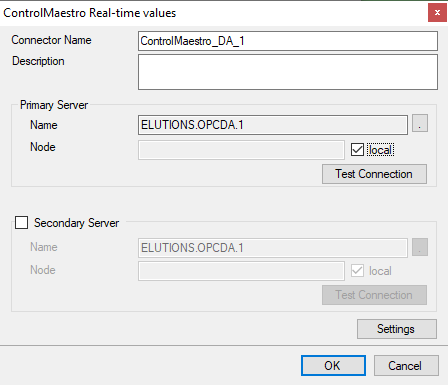
Task: Click the Secondary Server Name field
Action: click(273, 248)
